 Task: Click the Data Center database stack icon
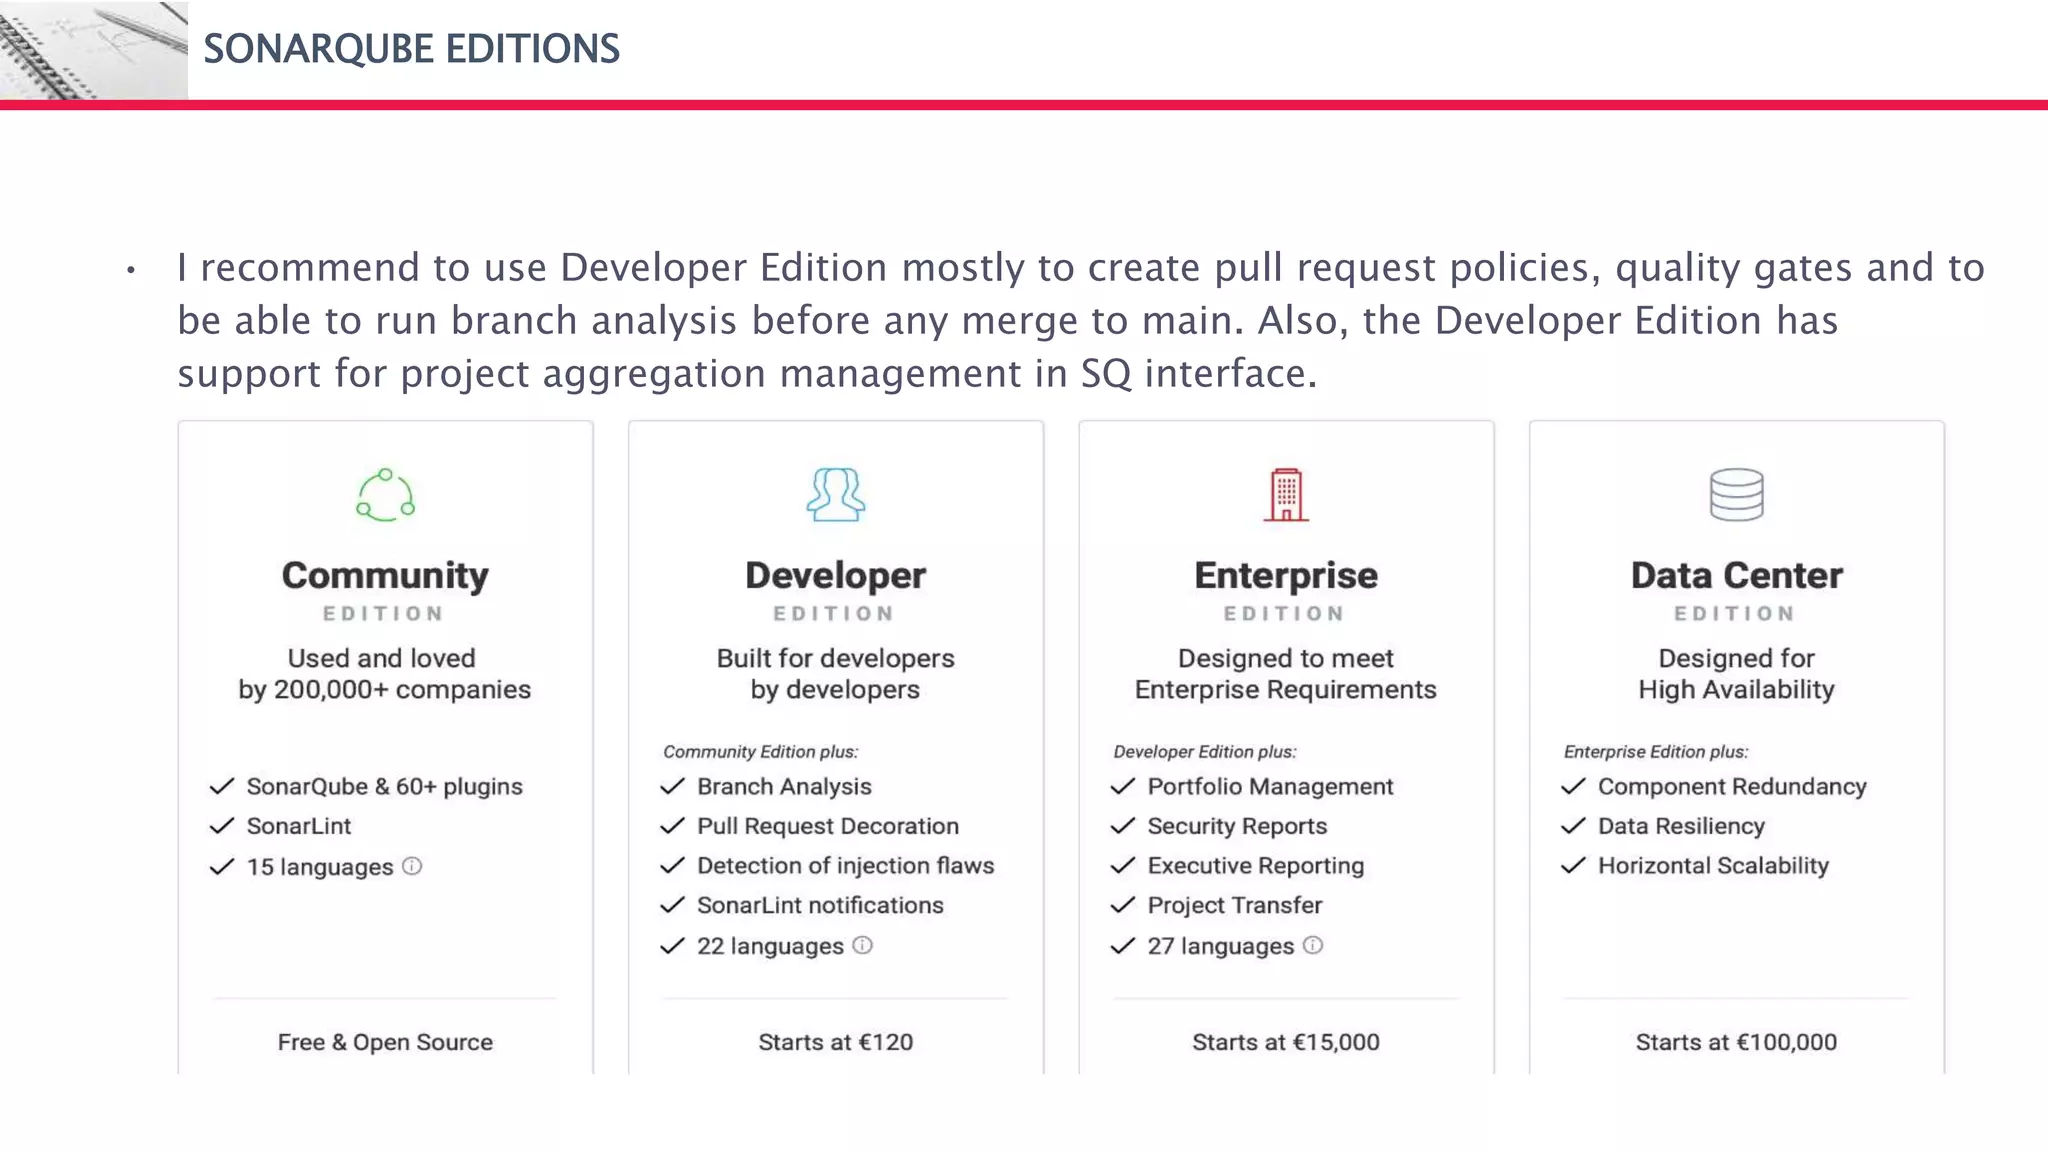click(x=1736, y=495)
